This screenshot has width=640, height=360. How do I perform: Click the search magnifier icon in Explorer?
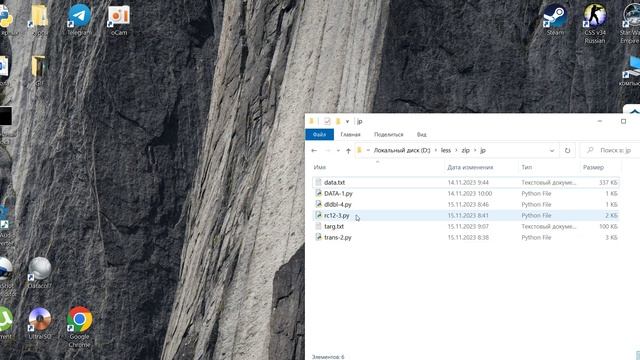590,151
